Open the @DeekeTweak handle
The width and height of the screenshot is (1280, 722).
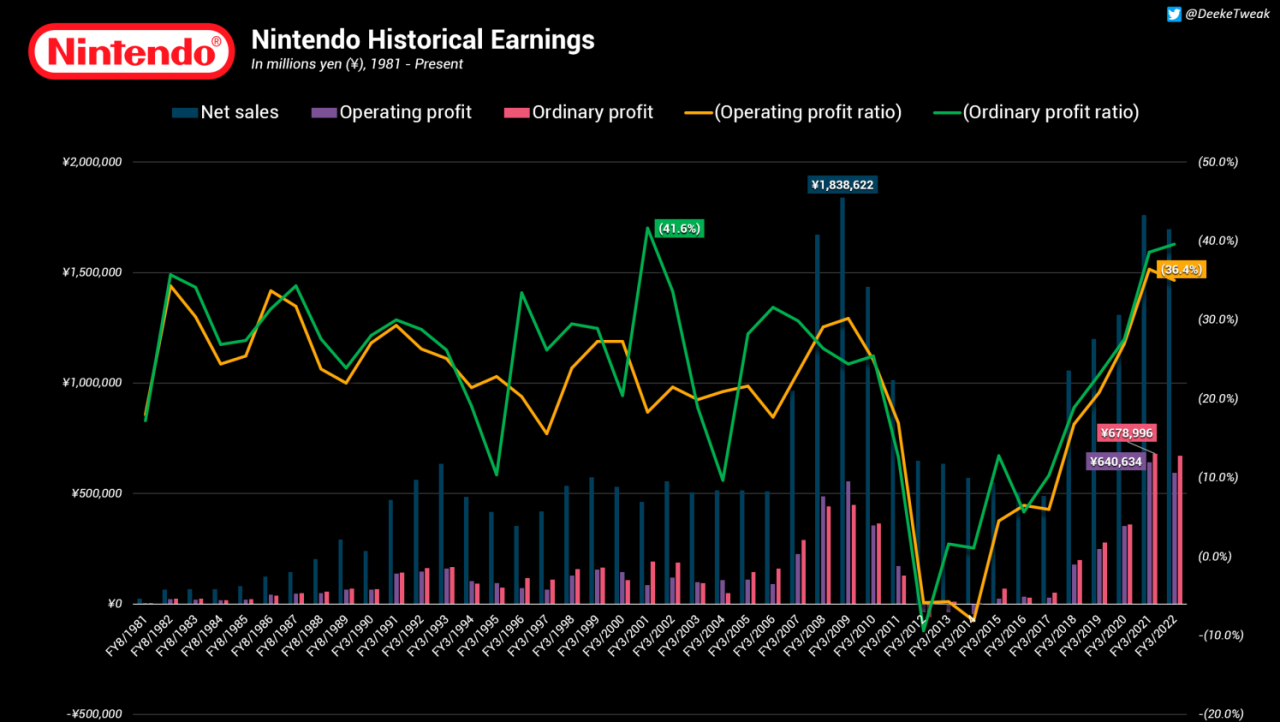pyautogui.click(x=1228, y=14)
